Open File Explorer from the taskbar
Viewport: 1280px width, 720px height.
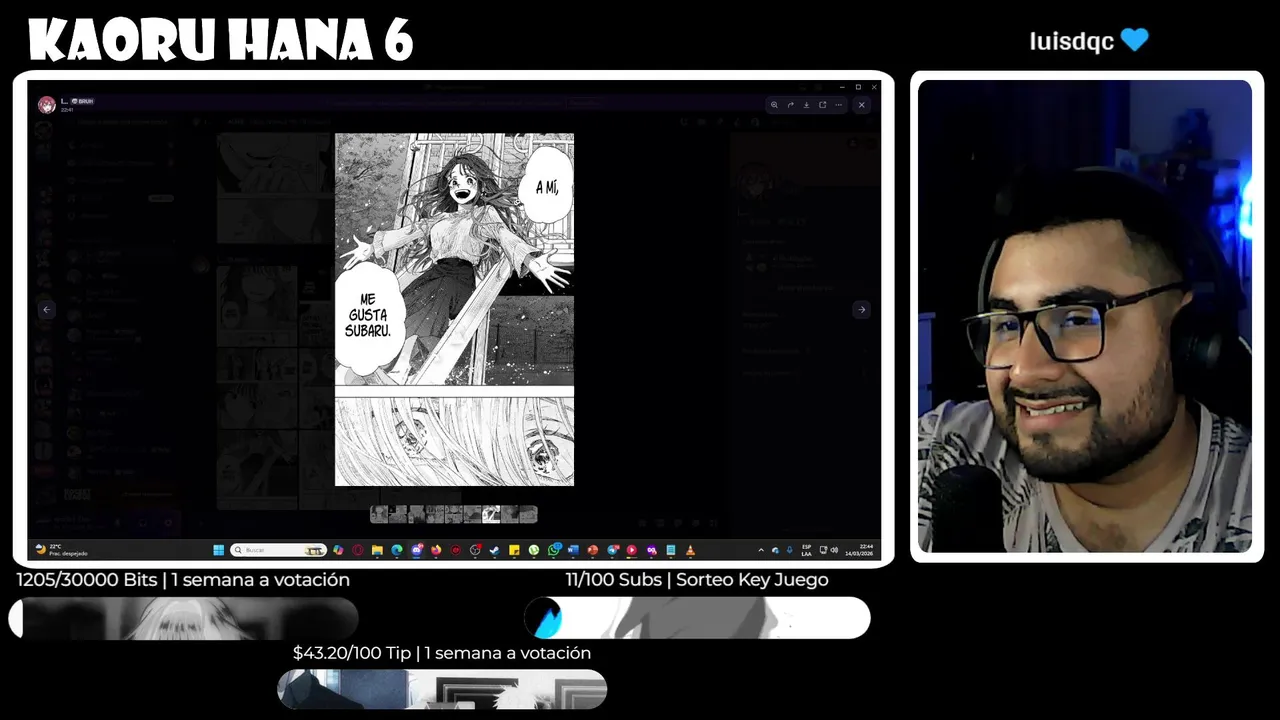click(377, 550)
